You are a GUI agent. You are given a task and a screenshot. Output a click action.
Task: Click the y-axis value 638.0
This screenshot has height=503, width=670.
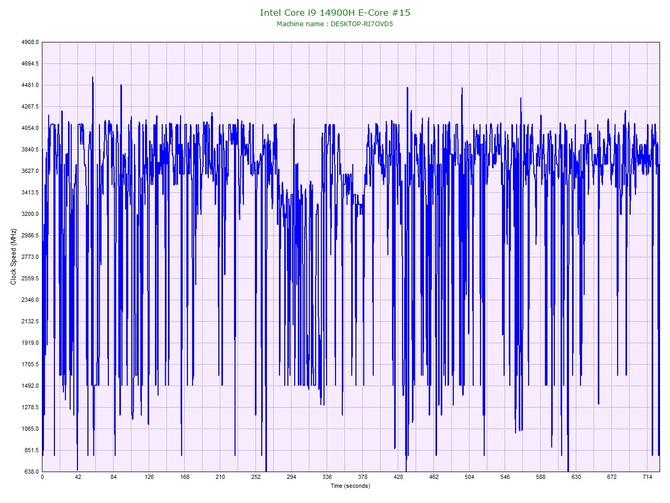click(31, 472)
